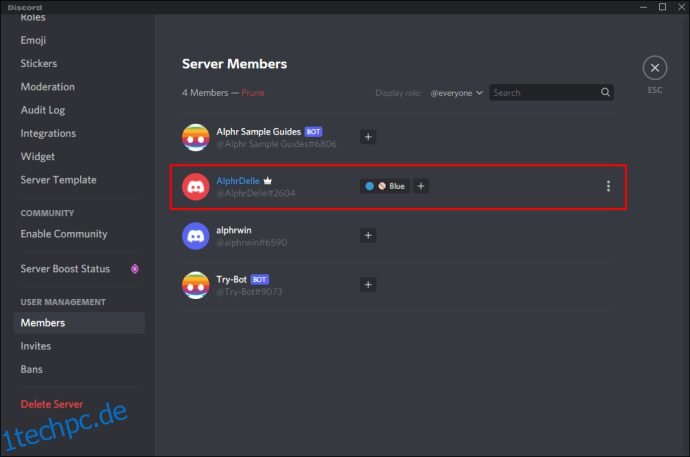Add role to Try-Bot
Image resolution: width=690 pixels, height=457 pixels.
point(368,285)
